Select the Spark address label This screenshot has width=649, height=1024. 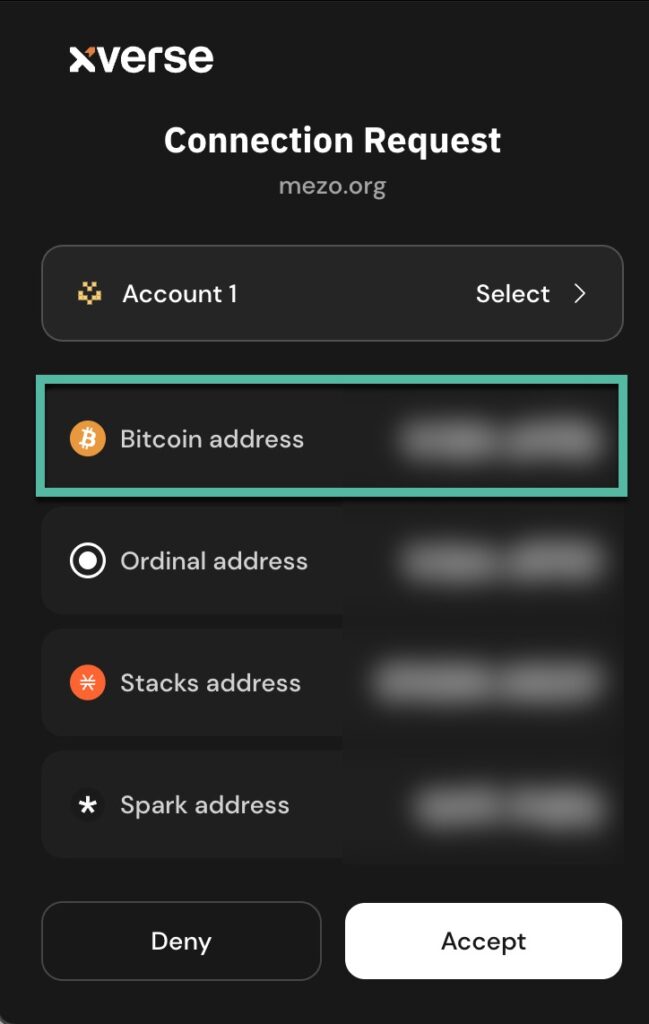pos(205,805)
